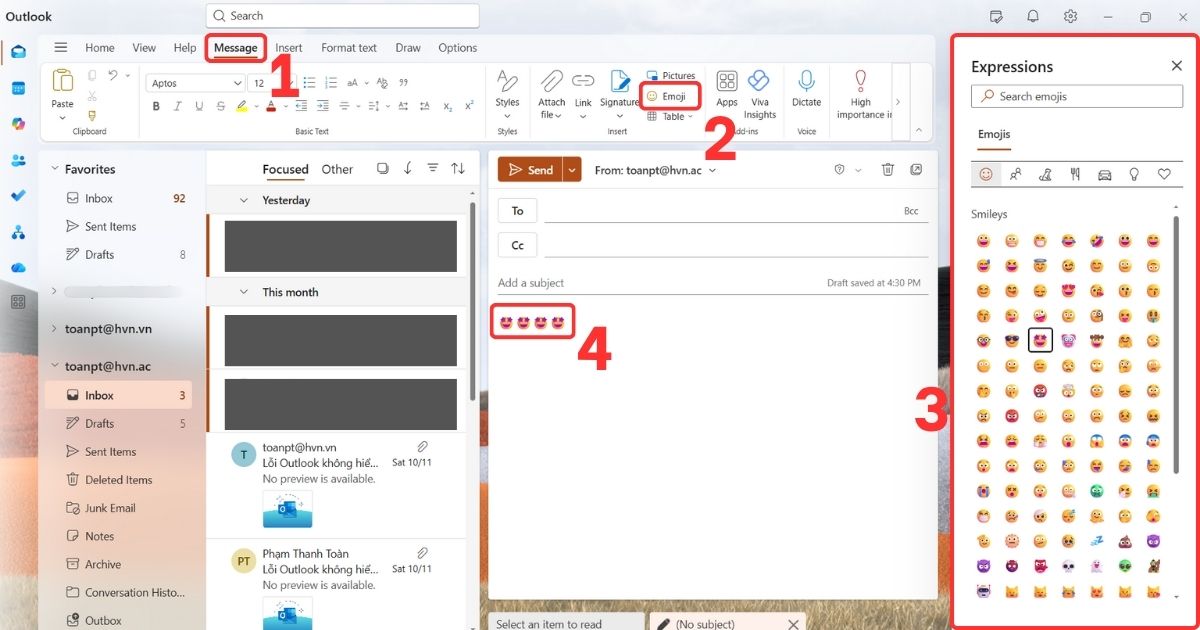1200x630 pixels.
Task: Open the Aptos font family dropdown
Action: [x=195, y=82]
